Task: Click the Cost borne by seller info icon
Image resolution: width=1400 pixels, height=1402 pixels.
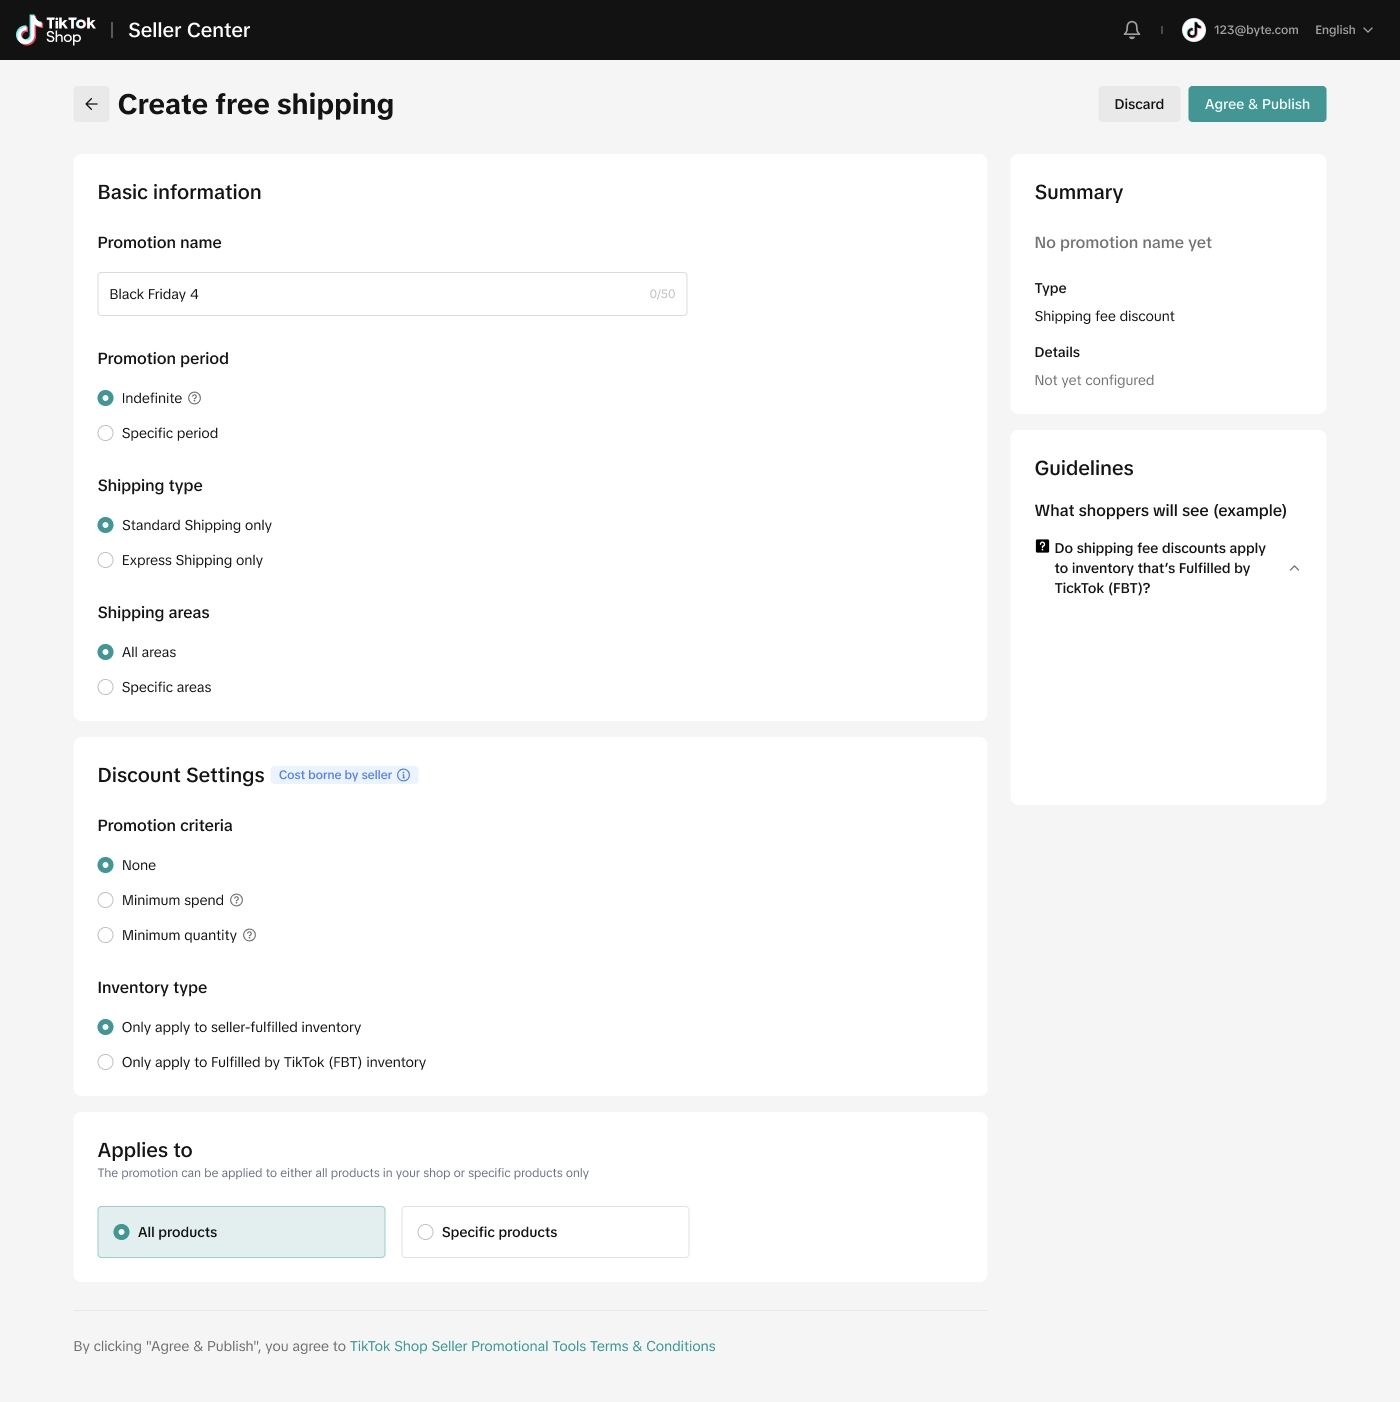Action: click(404, 775)
